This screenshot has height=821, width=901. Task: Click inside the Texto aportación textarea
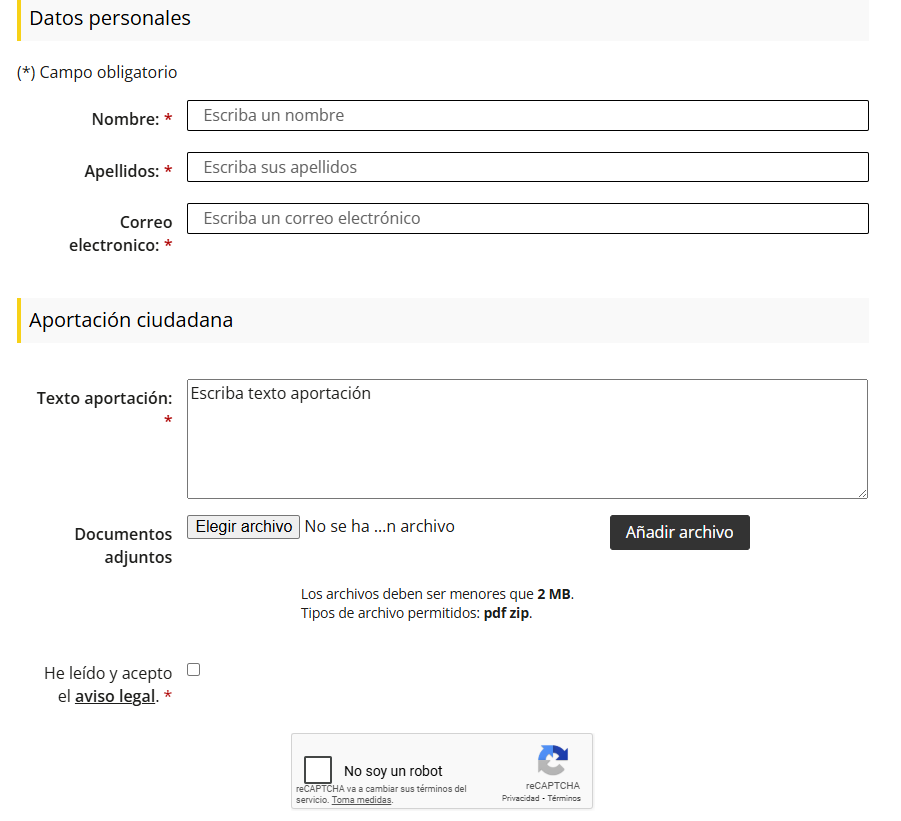point(527,438)
